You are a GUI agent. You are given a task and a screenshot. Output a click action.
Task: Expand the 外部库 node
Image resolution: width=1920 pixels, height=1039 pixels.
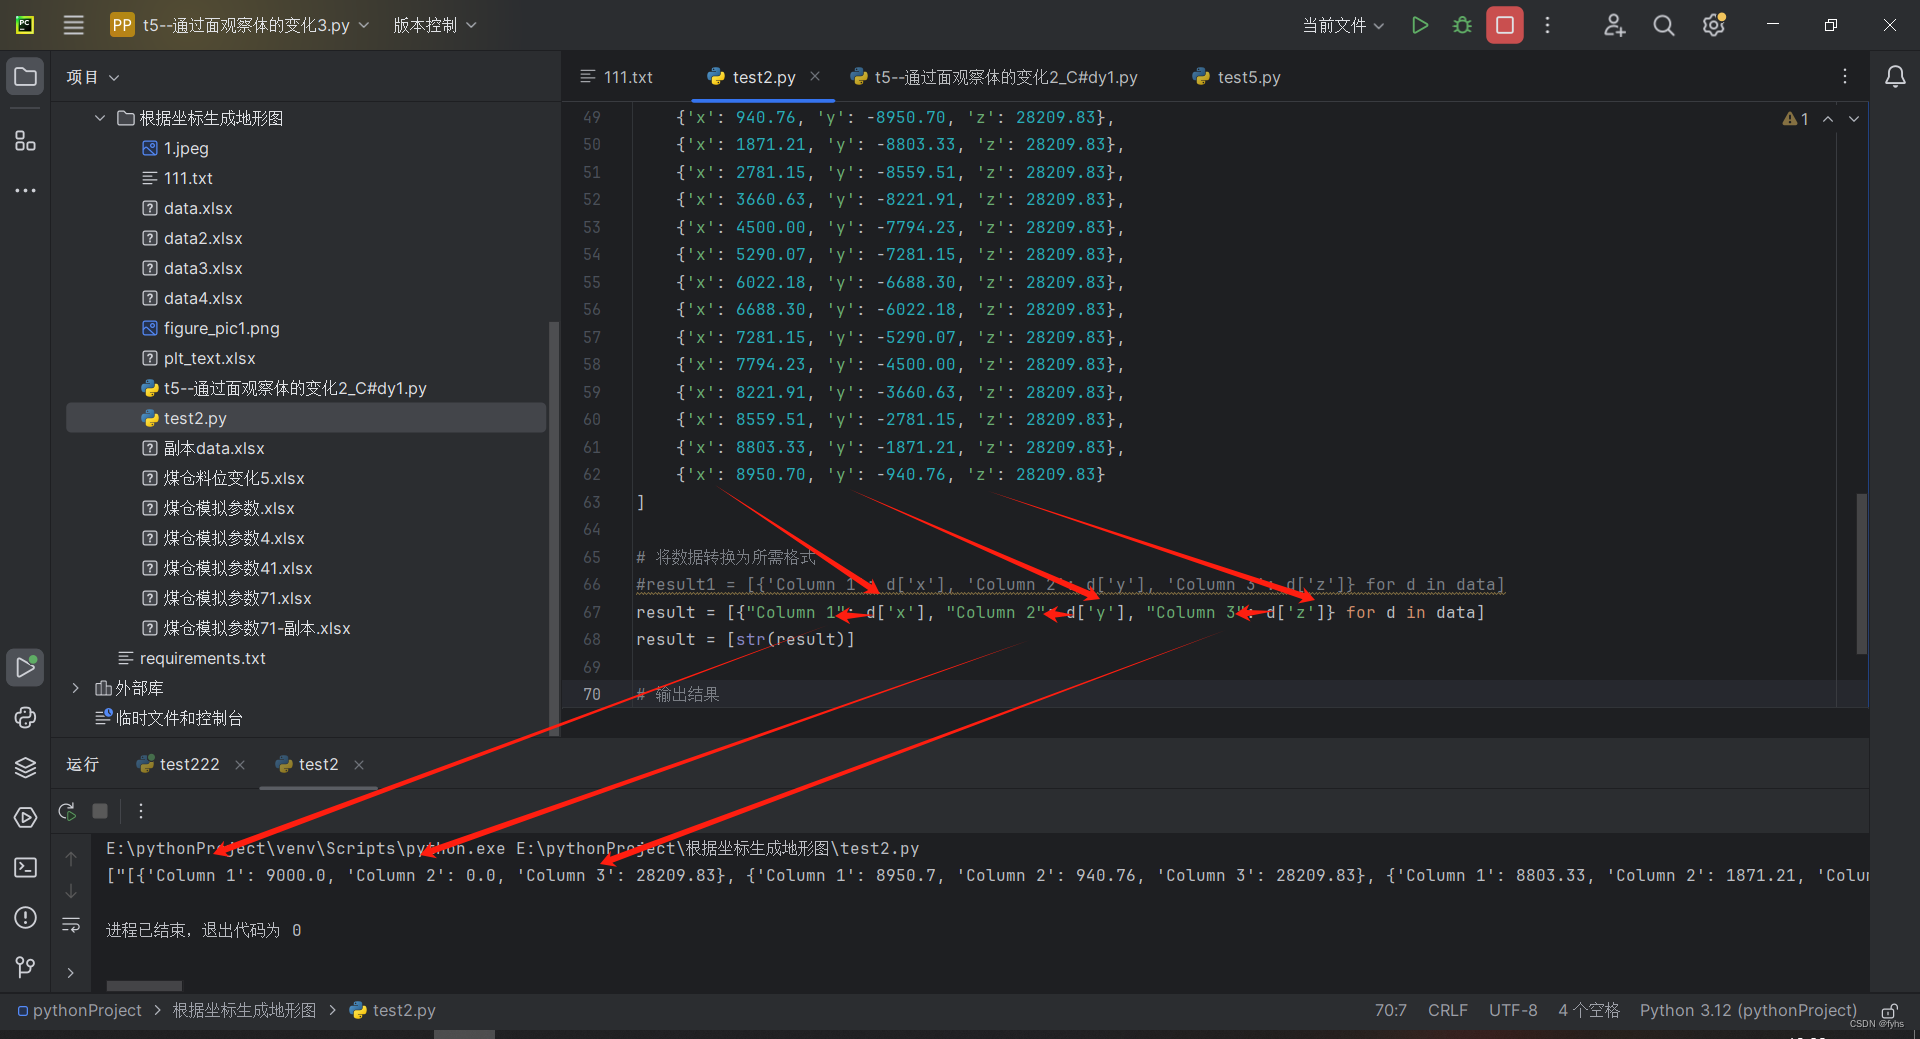(x=76, y=688)
